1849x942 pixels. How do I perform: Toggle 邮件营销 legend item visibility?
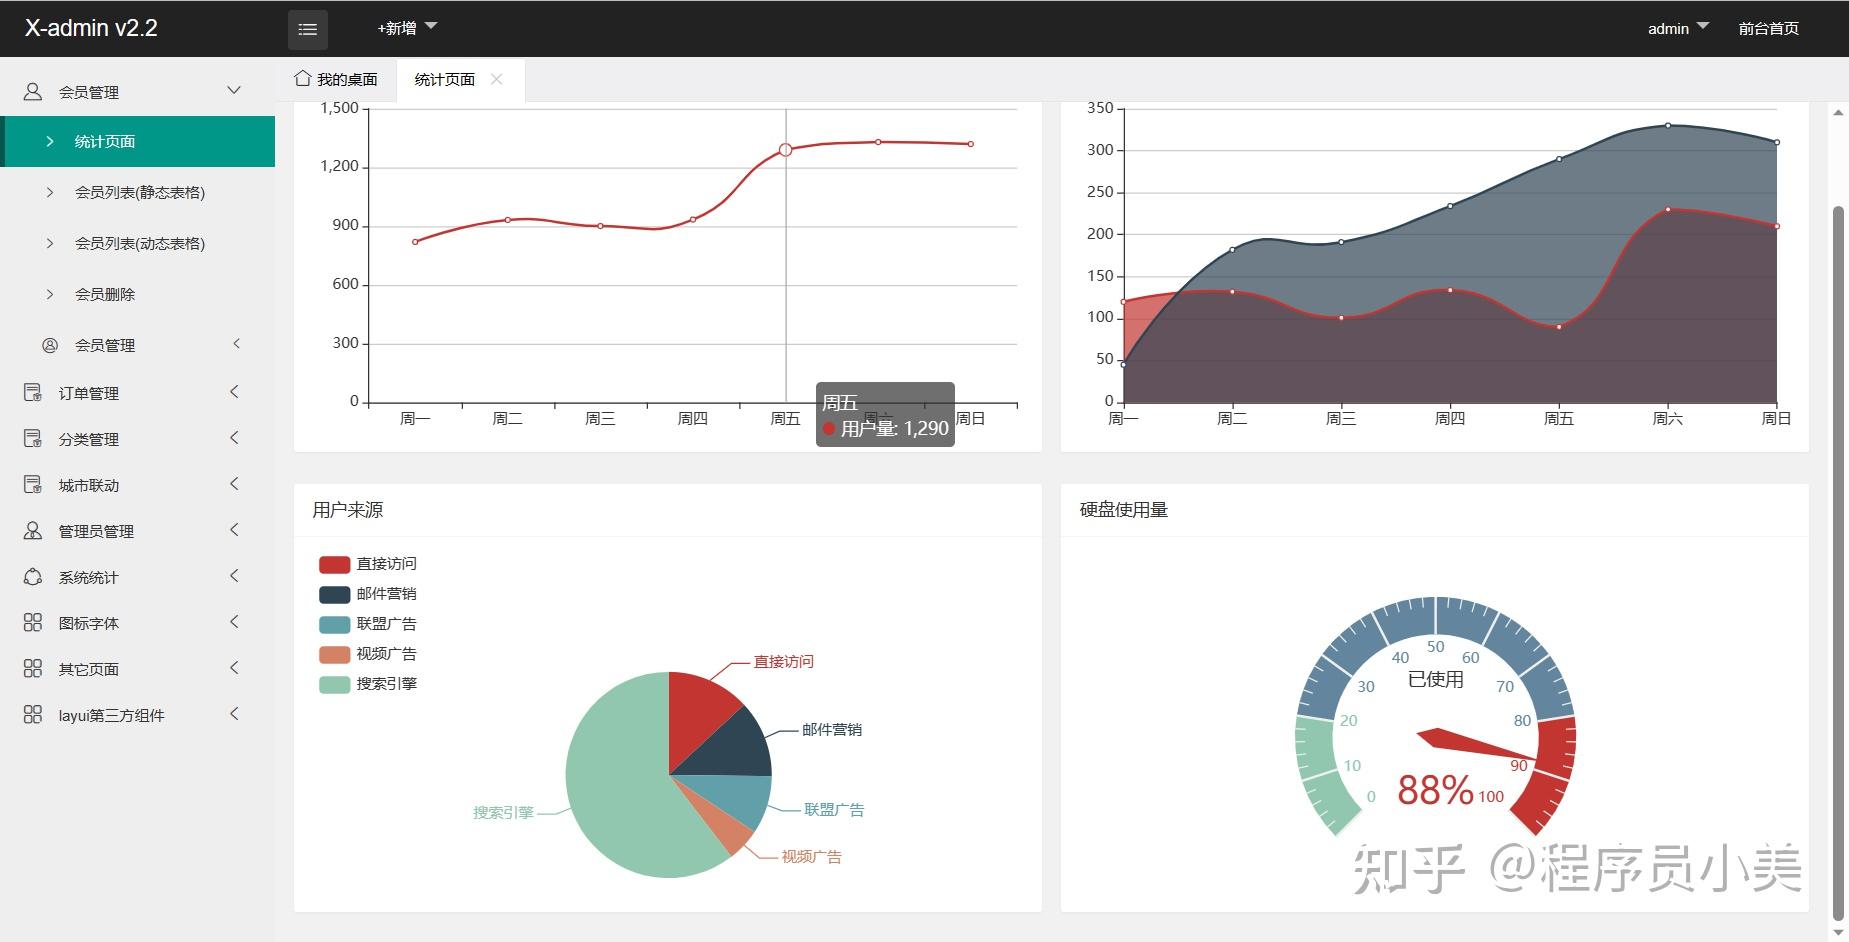click(367, 594)
